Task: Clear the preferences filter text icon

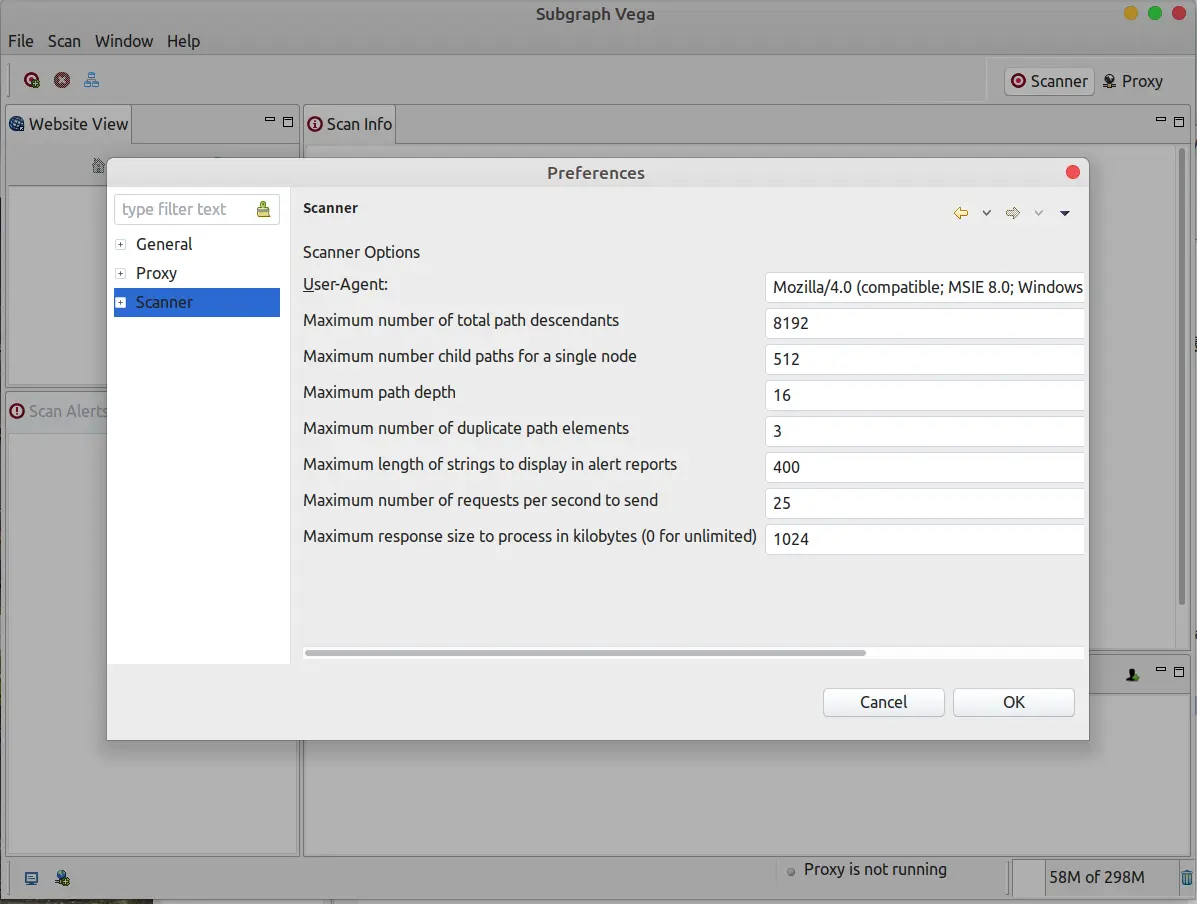Action: [263, 209]
